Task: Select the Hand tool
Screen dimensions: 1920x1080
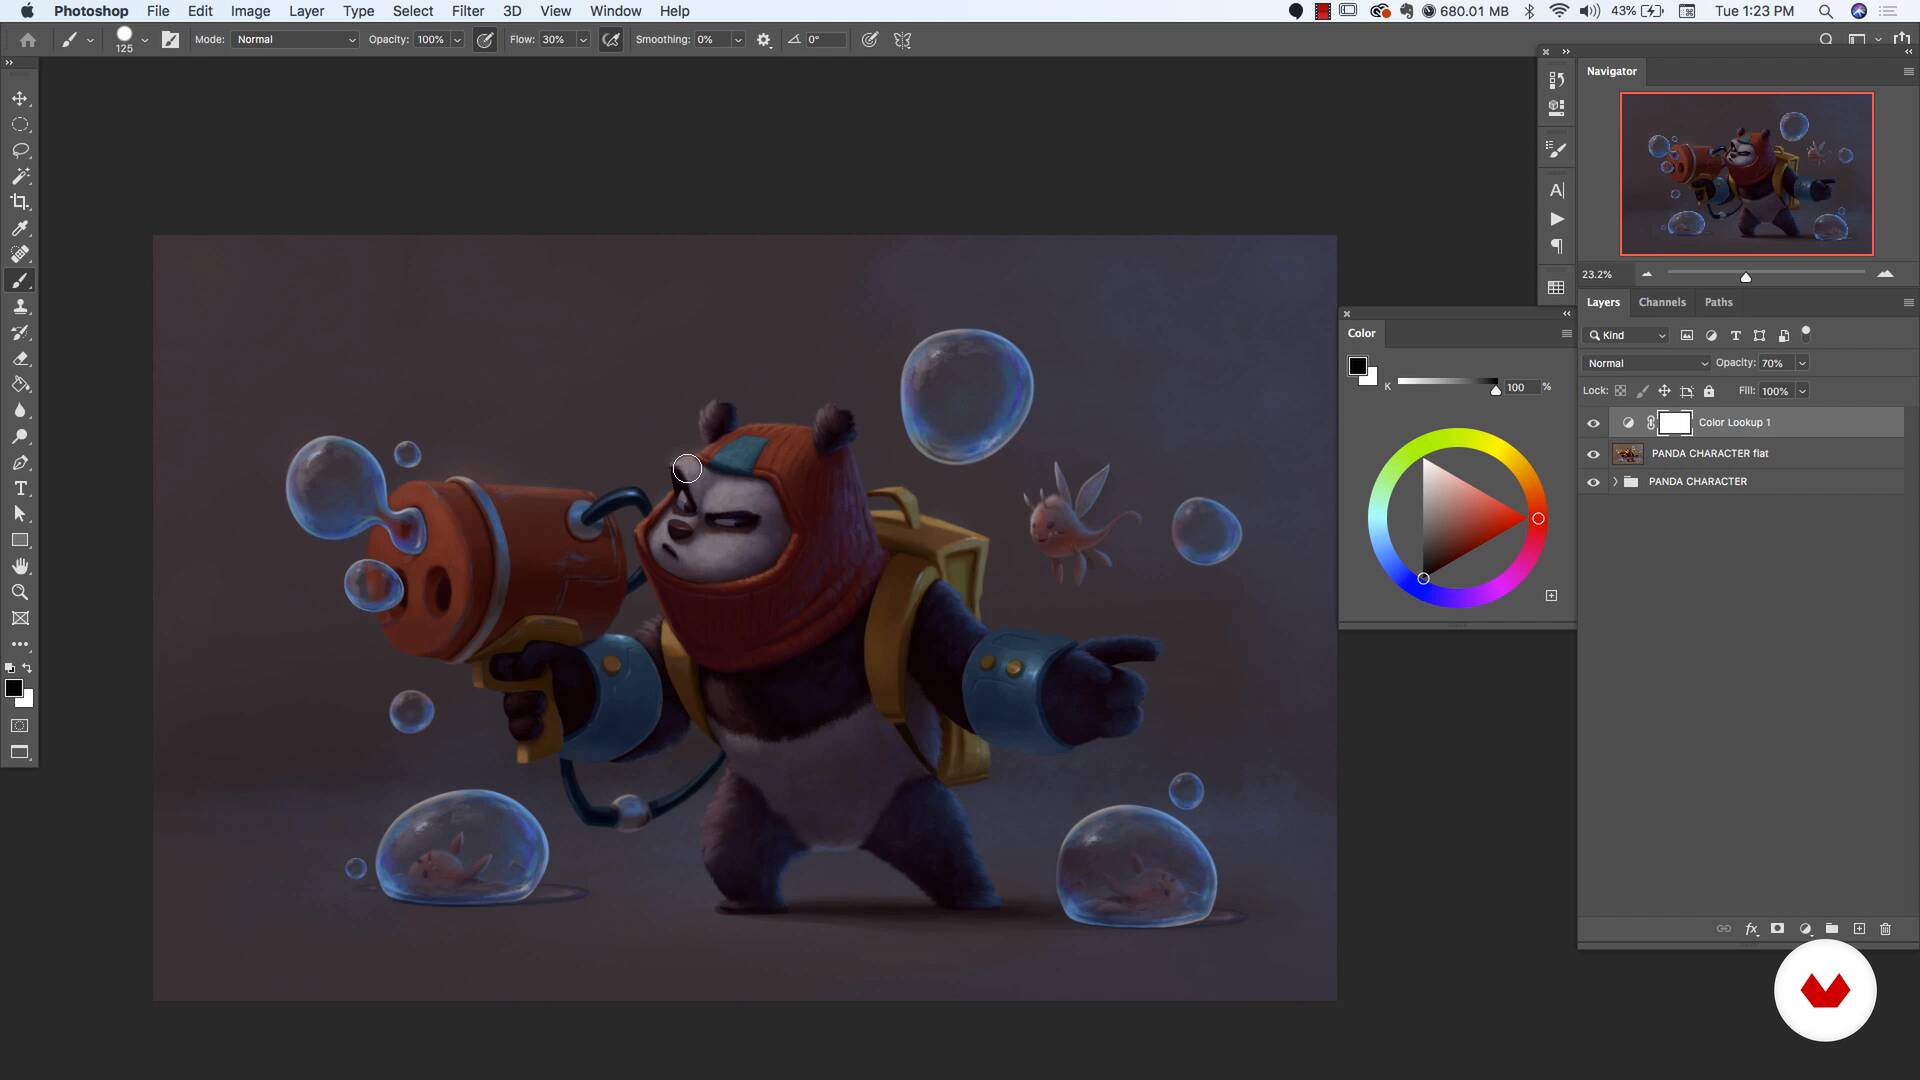Action: pyautogui.click(x=20, y=566)
